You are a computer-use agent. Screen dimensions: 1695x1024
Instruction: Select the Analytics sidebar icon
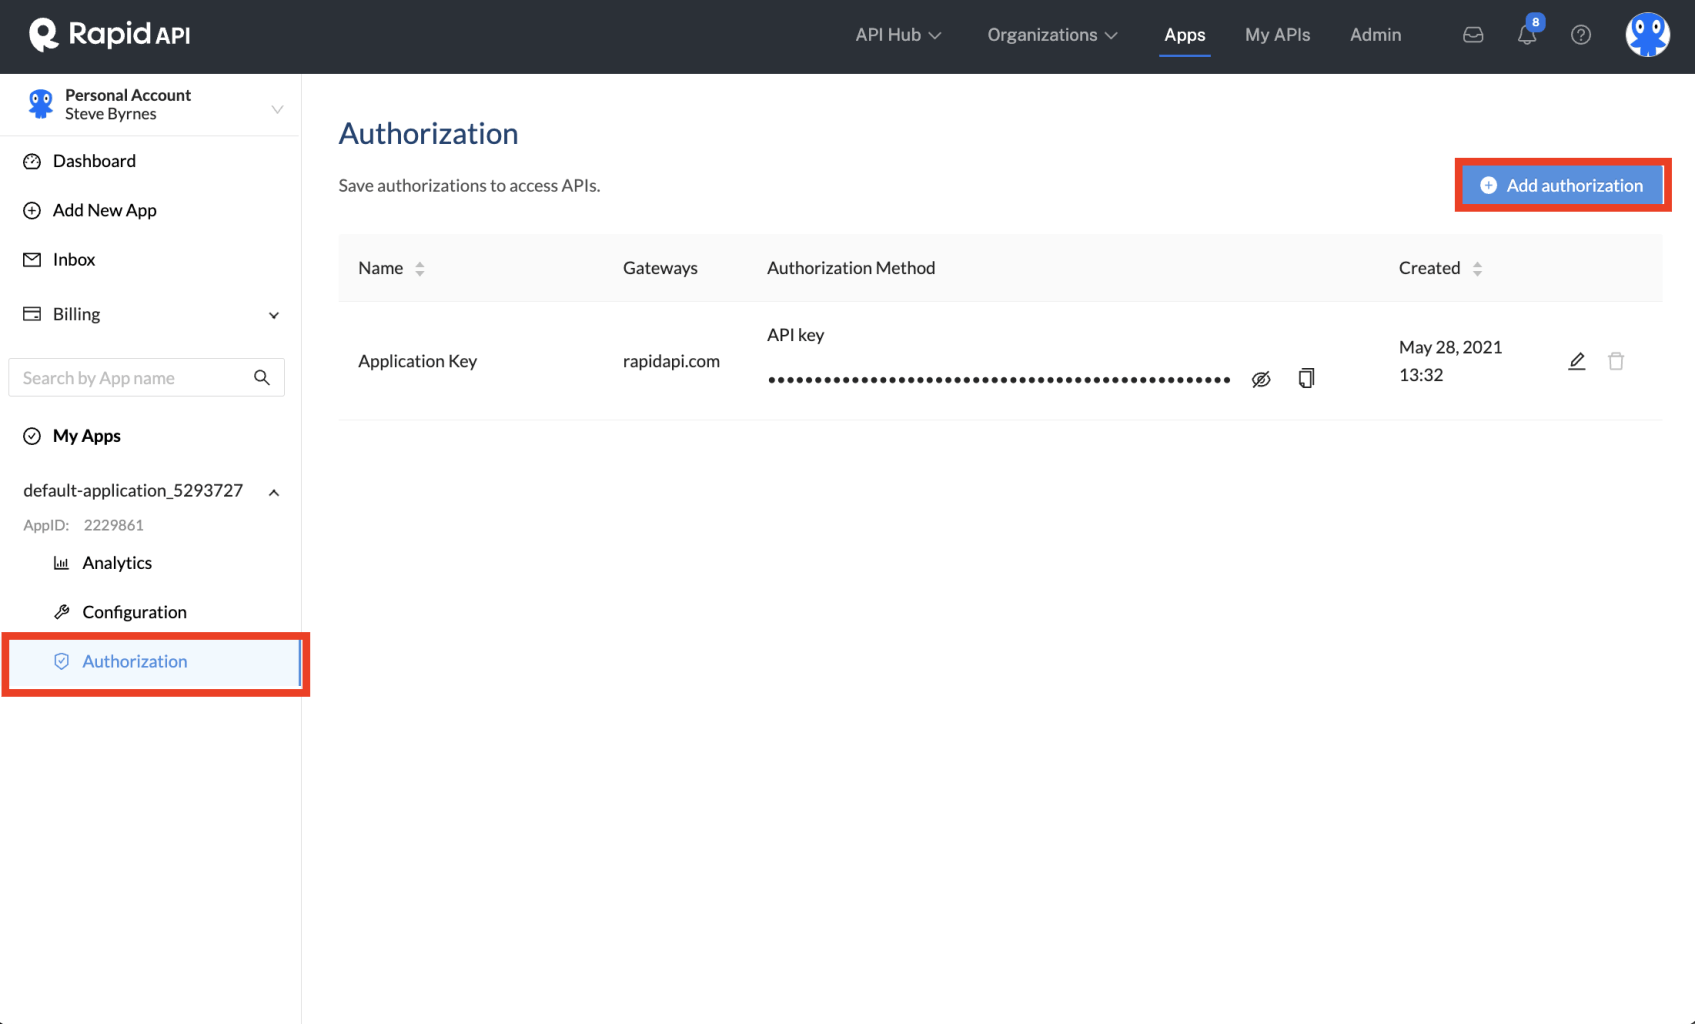(62, 562)
